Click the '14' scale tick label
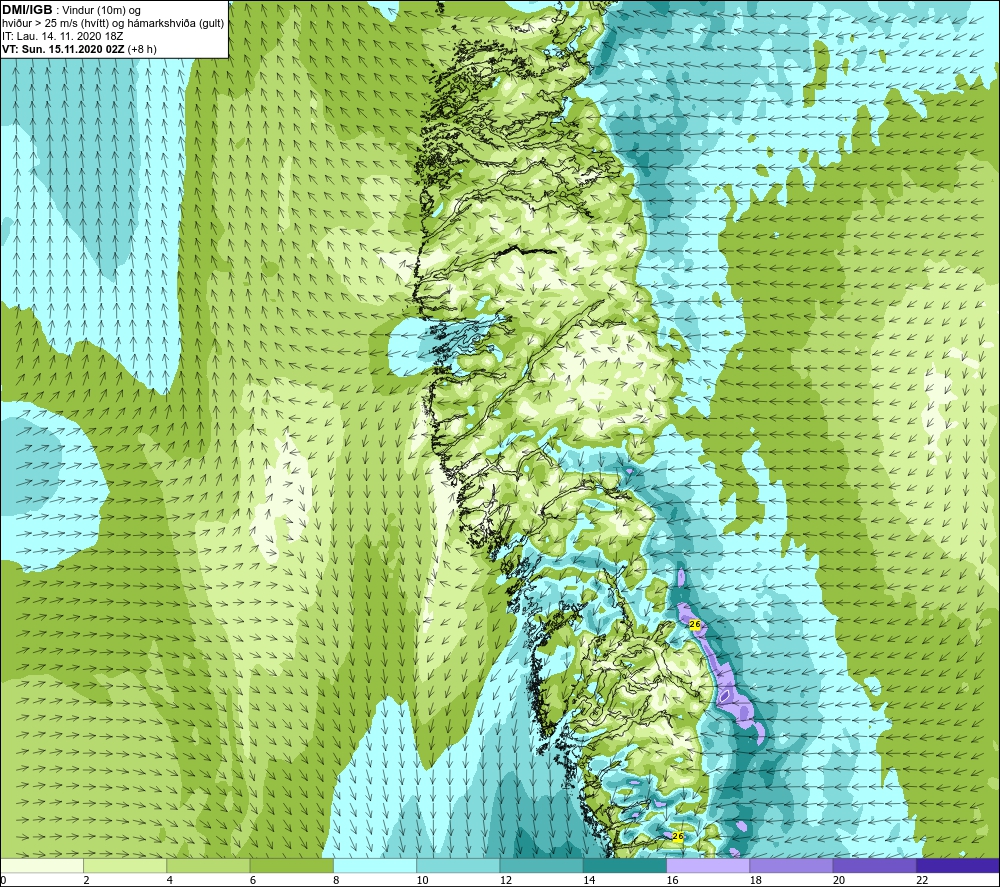 (589, 880)
